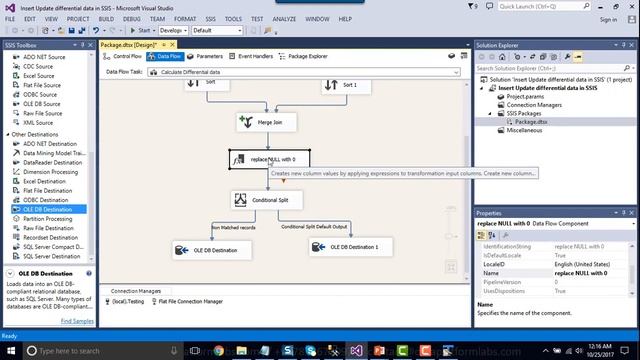The height and width of the screenshot is (360, 640).
Task: Select the replace NULL with 0 component
Action: pyautogui.click(x=269, y=159)
